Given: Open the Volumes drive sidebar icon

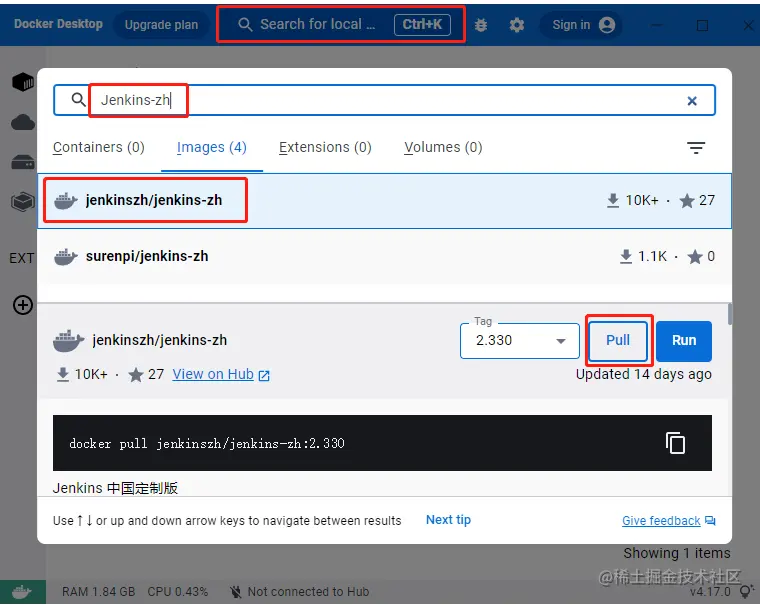Looking at the screenshot, I should pyautogui.click(x=23, y=162).
